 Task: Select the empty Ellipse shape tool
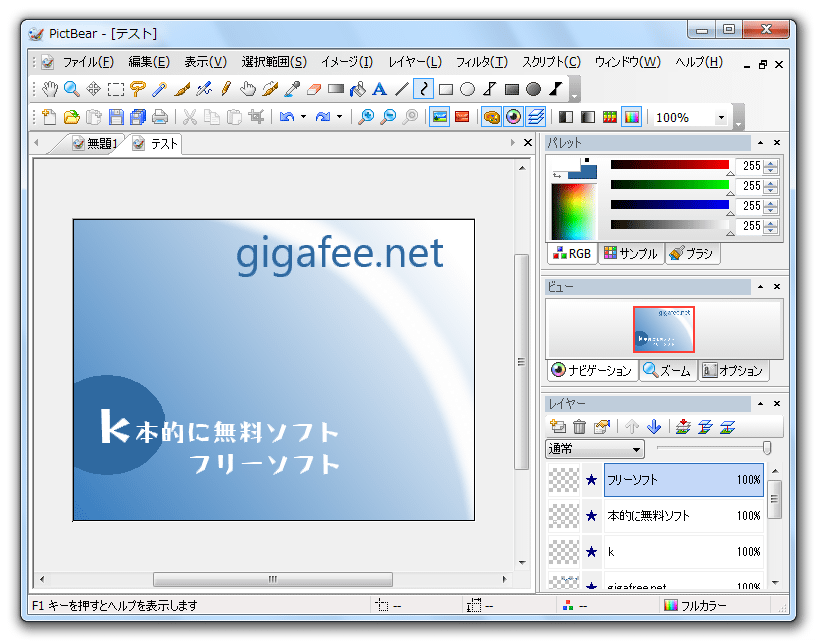point(467,89)
